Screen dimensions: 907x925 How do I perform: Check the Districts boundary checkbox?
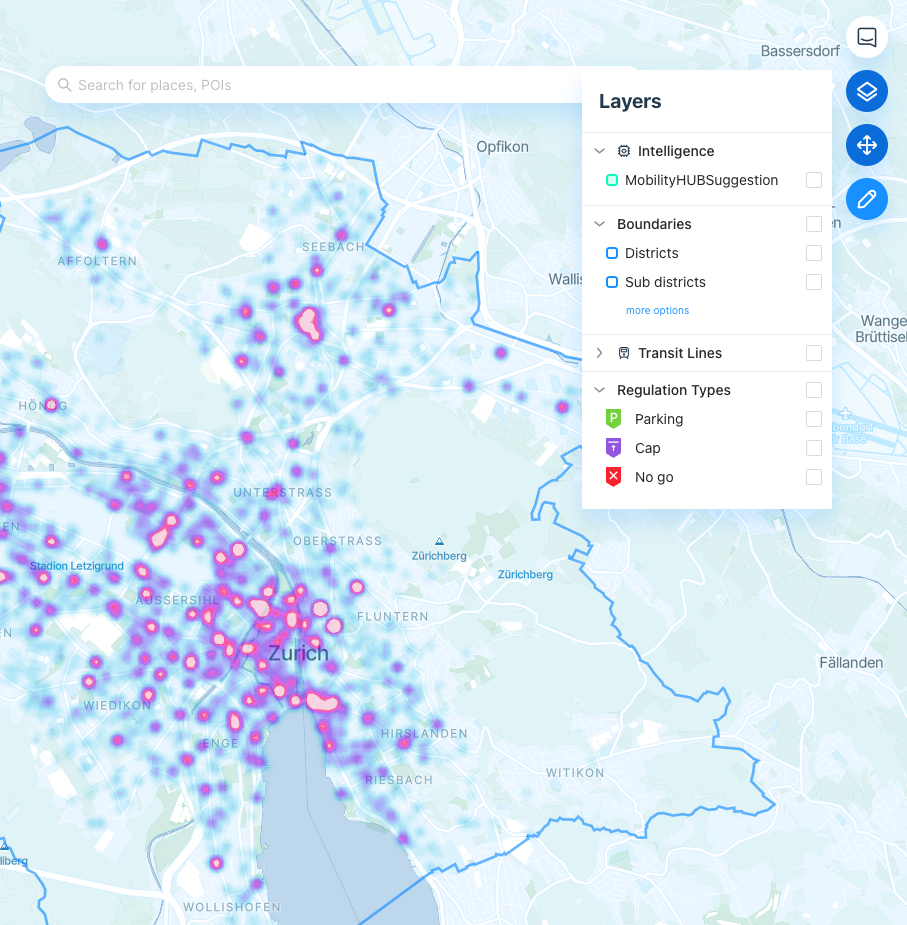pyautogui.click(x=814, y=253)
